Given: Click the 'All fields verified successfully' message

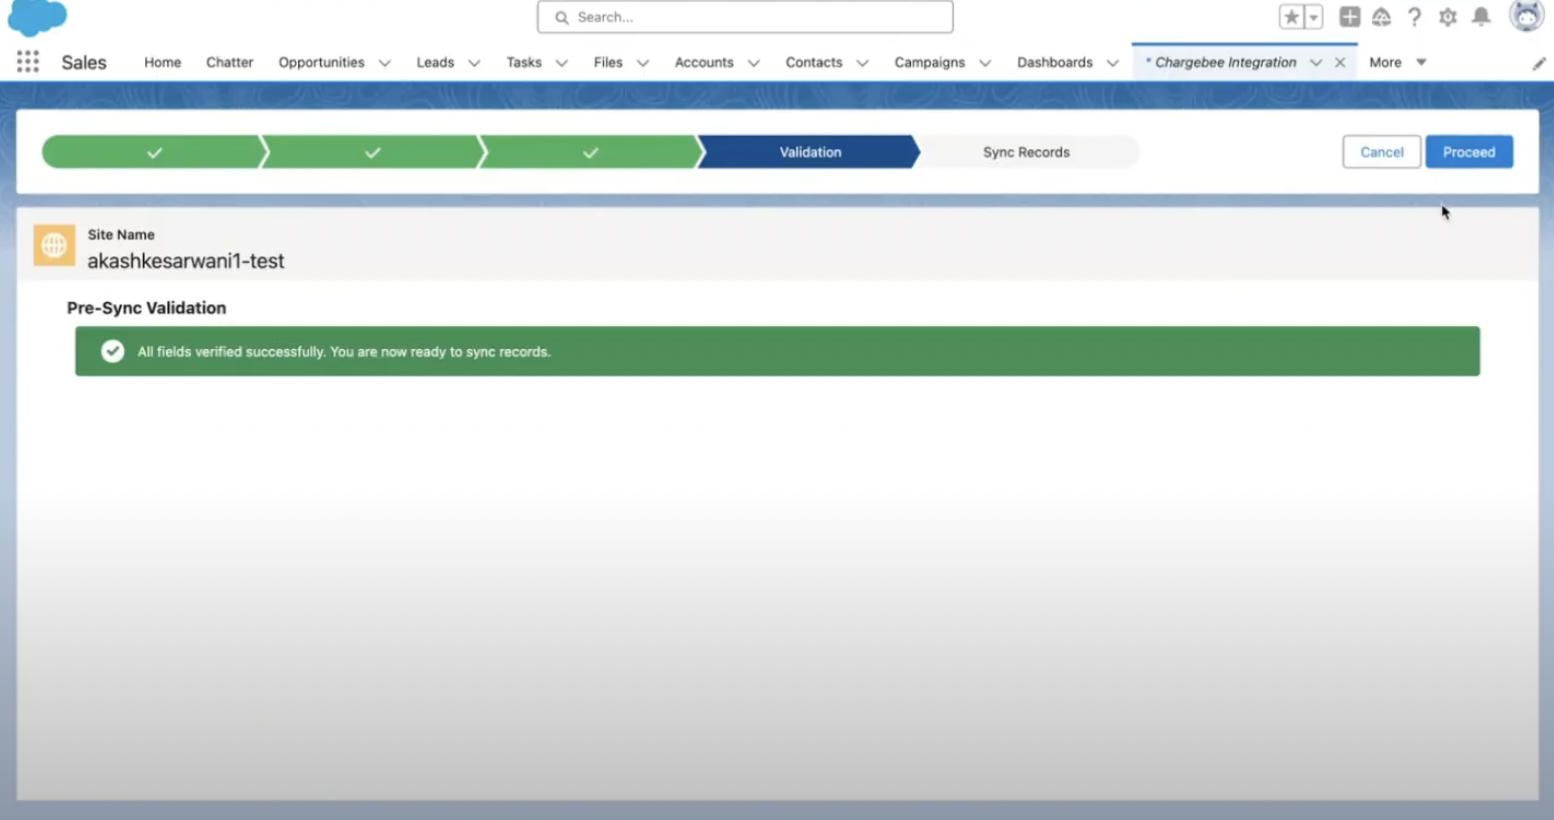Looking at the screenshot, I should pos(344,352).
